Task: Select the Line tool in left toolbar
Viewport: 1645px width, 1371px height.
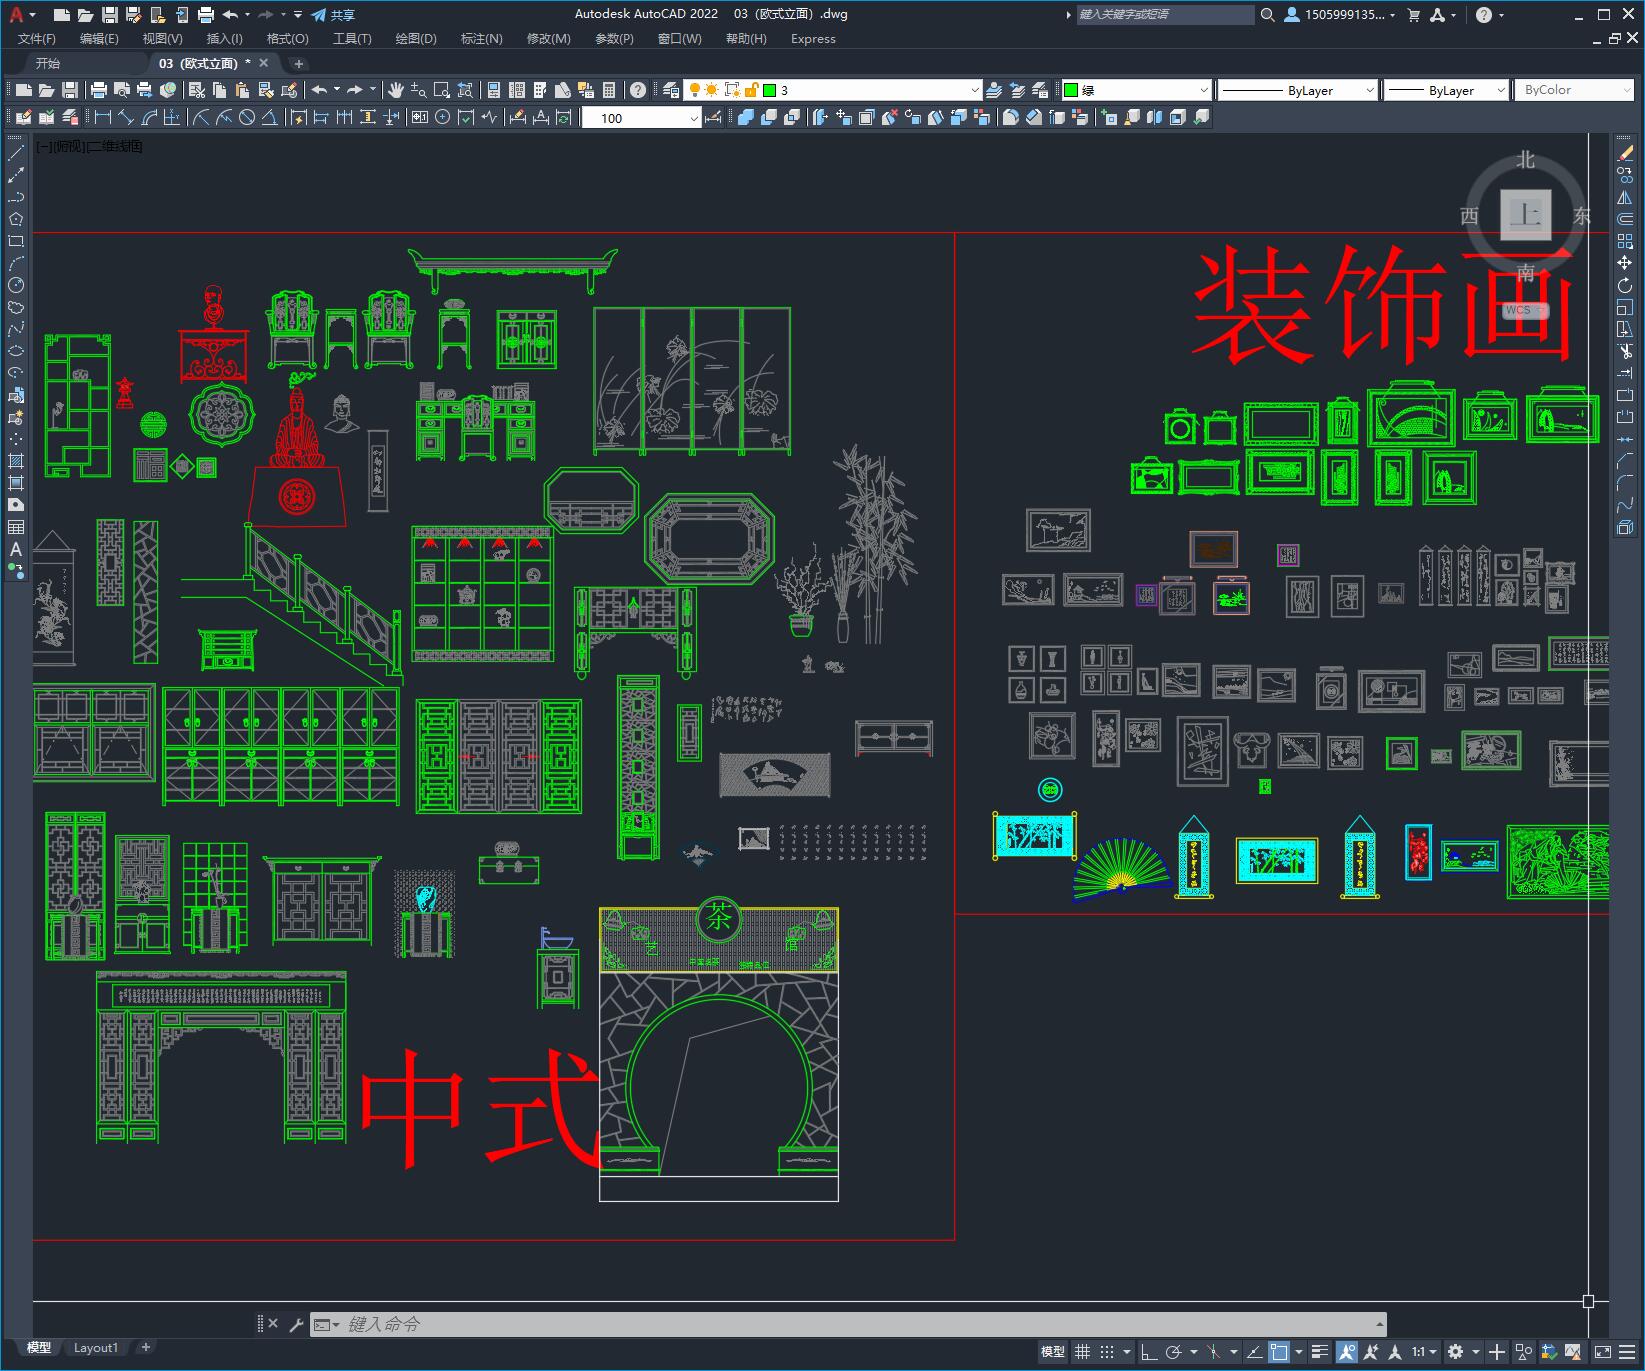Action: (16, 152)
